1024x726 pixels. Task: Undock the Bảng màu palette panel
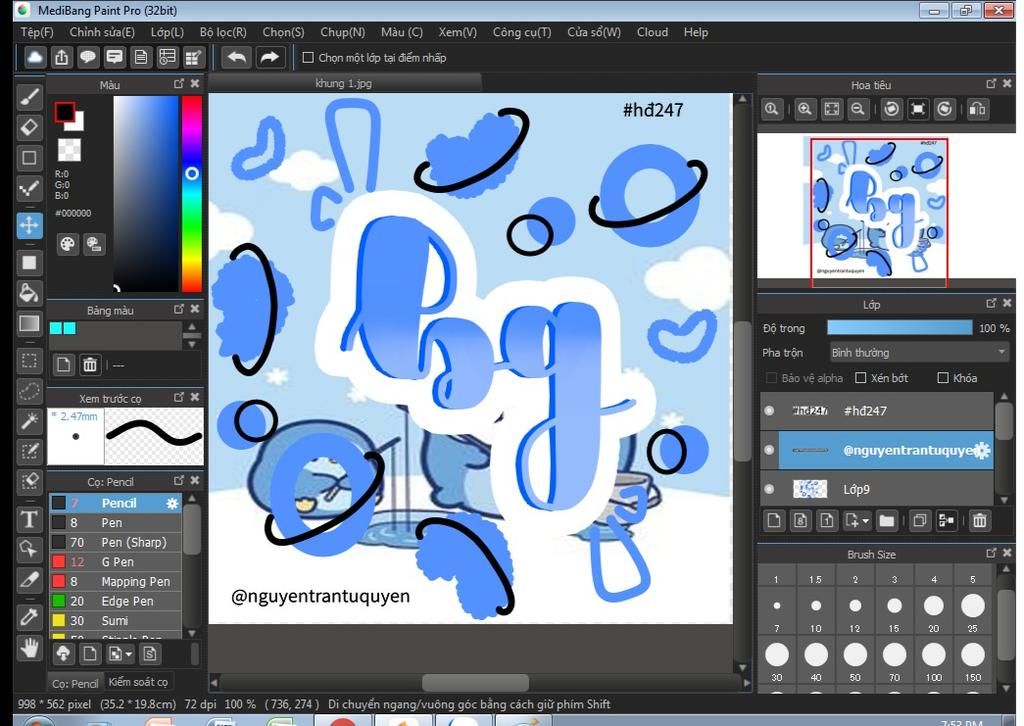179,309
